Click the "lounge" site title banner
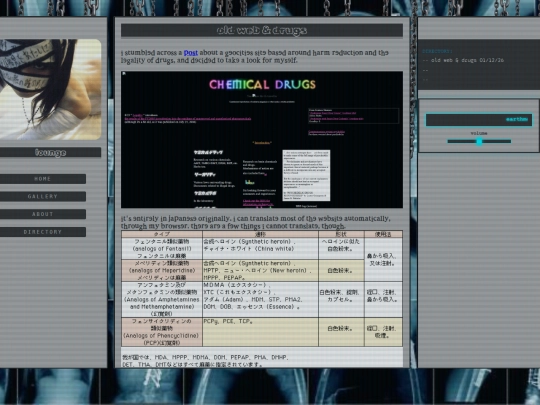 tap(50, 153)
